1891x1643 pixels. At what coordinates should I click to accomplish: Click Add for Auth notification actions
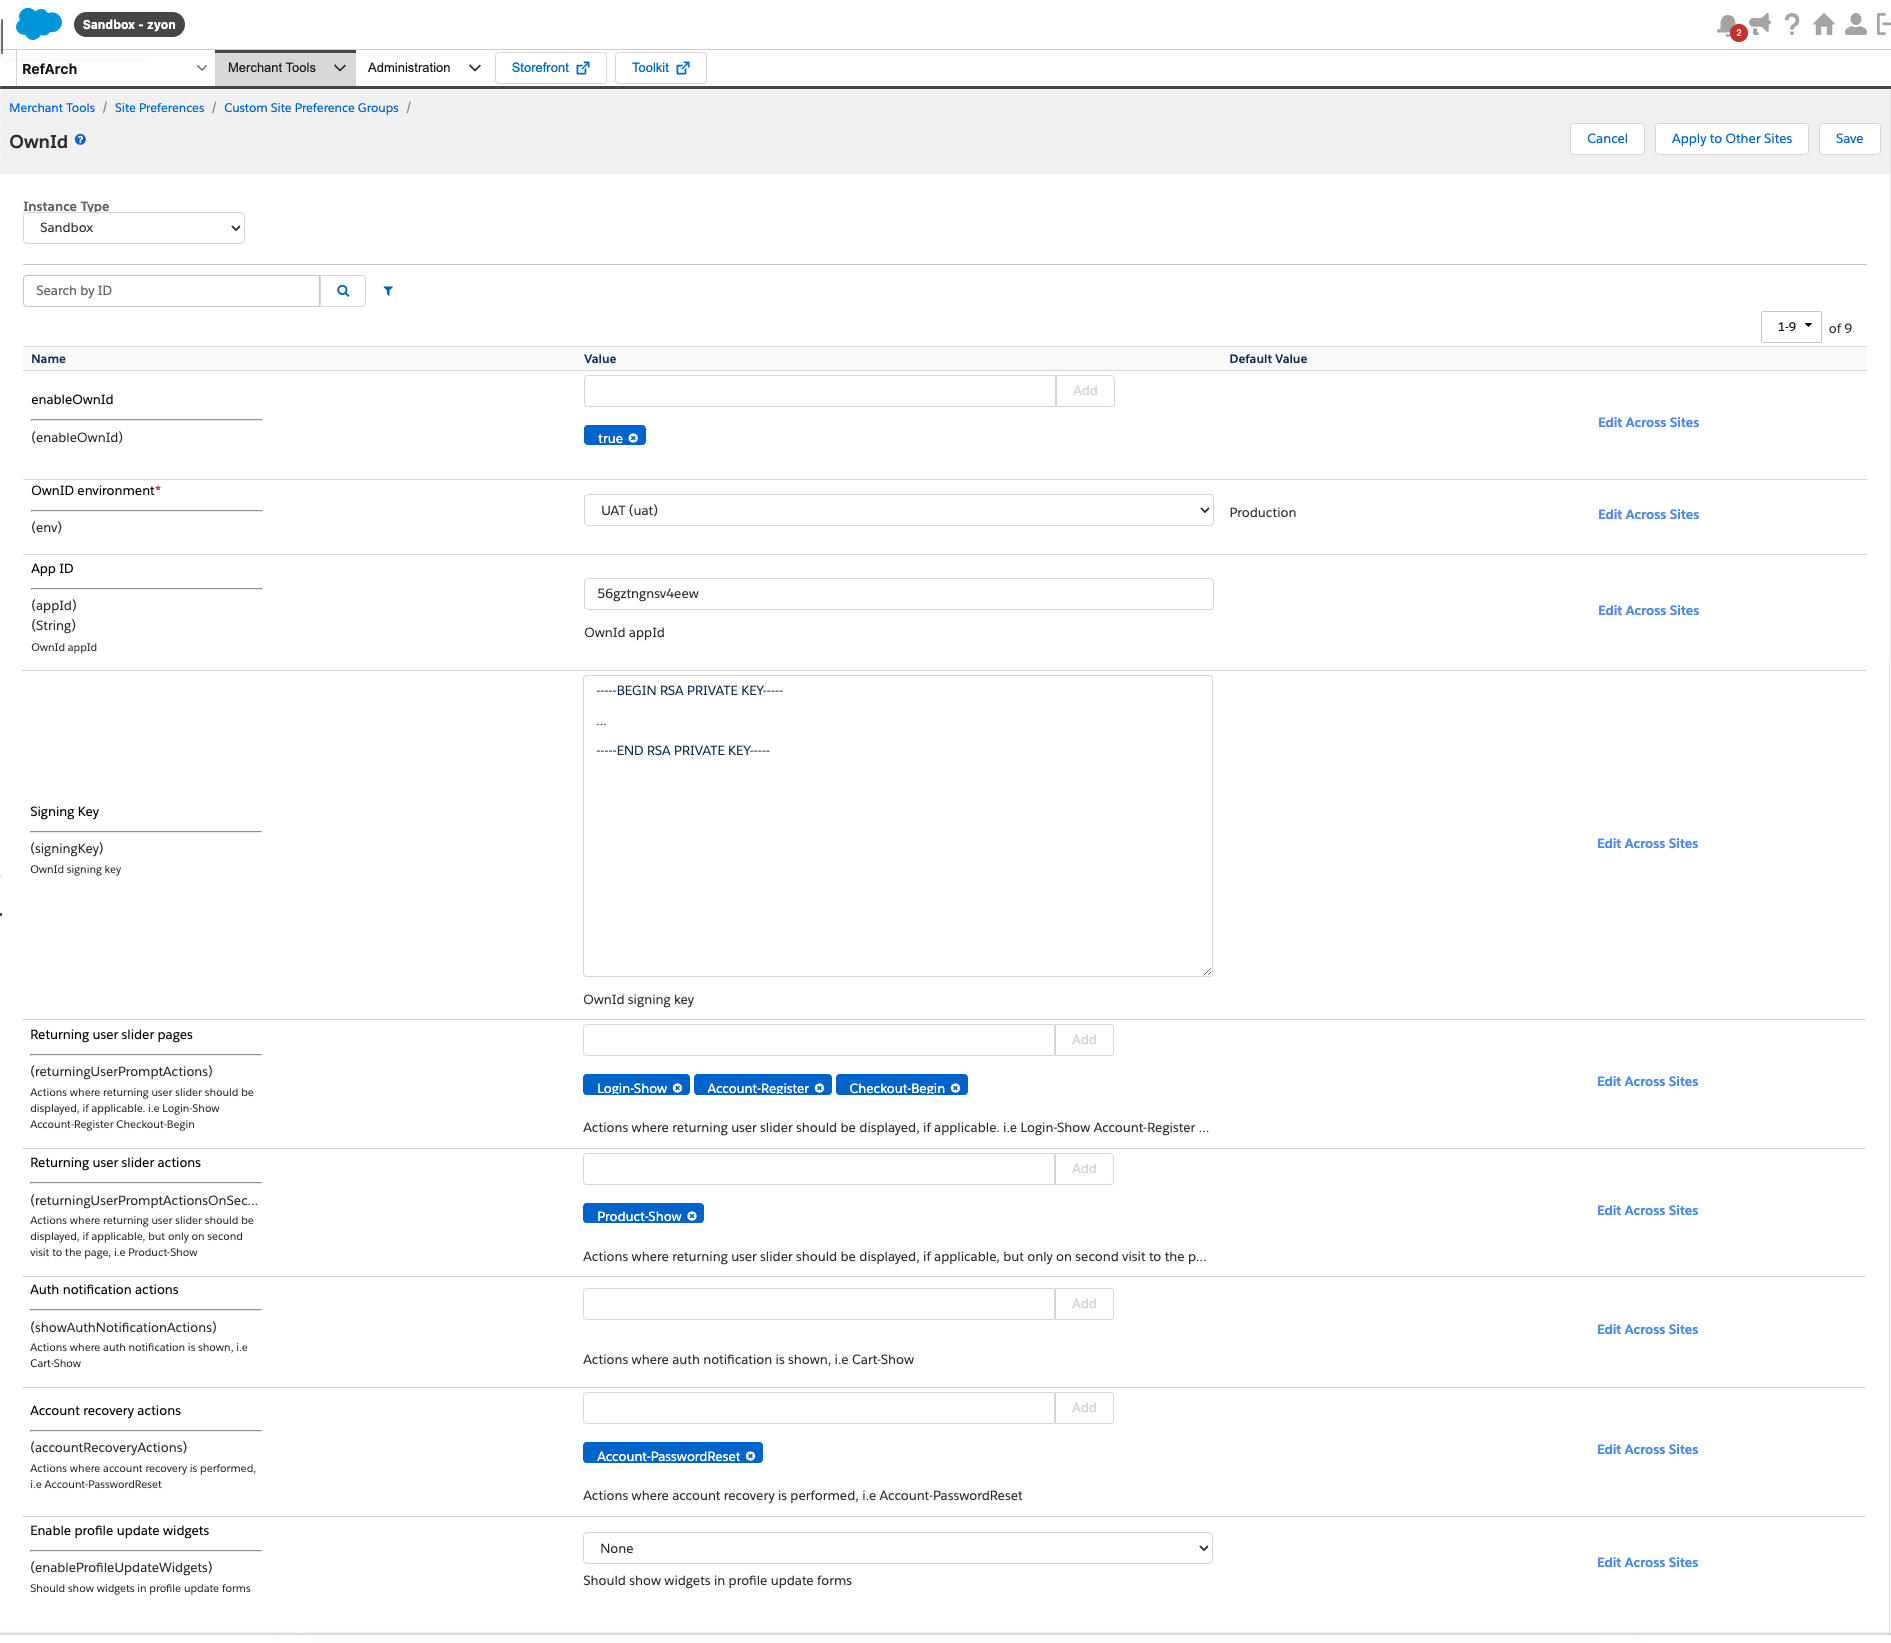1084,1304
